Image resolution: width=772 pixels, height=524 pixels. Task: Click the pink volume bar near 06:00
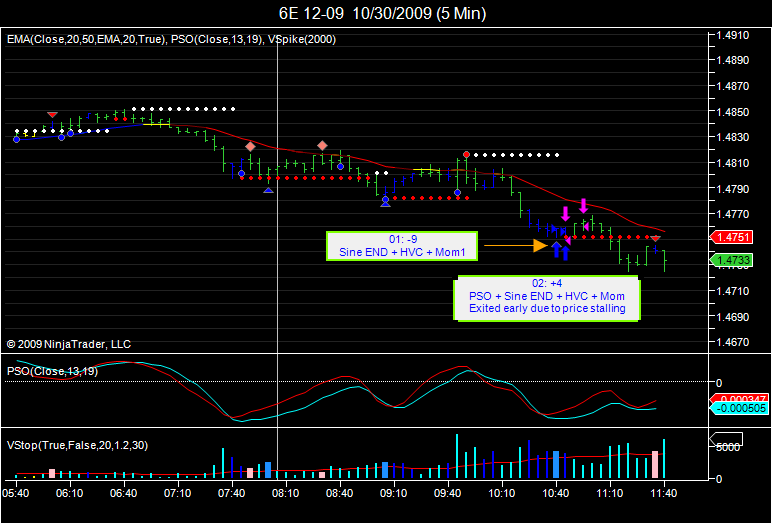point(52,474)
